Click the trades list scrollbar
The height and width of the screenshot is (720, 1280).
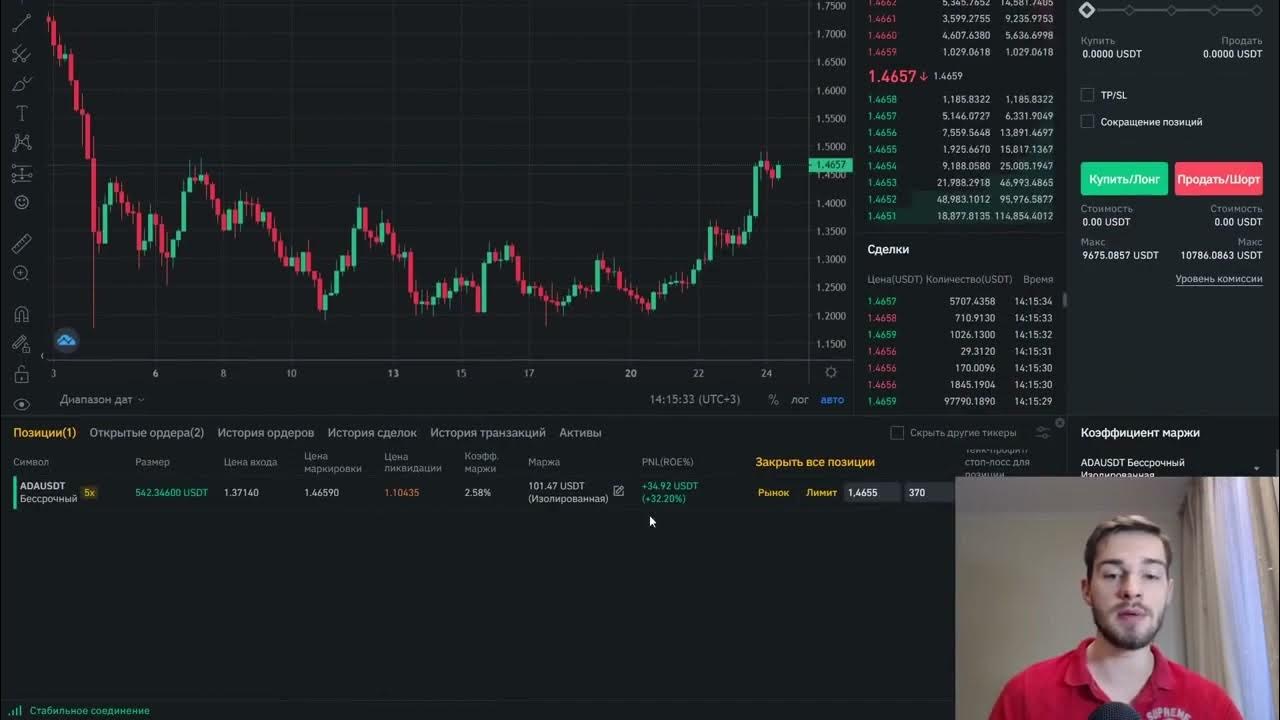1064,300
